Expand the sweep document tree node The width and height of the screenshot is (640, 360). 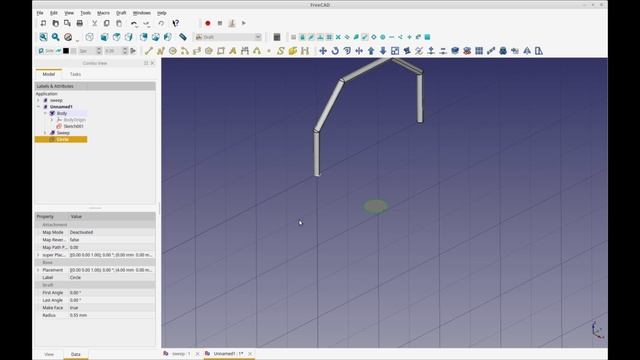point(38,100)
